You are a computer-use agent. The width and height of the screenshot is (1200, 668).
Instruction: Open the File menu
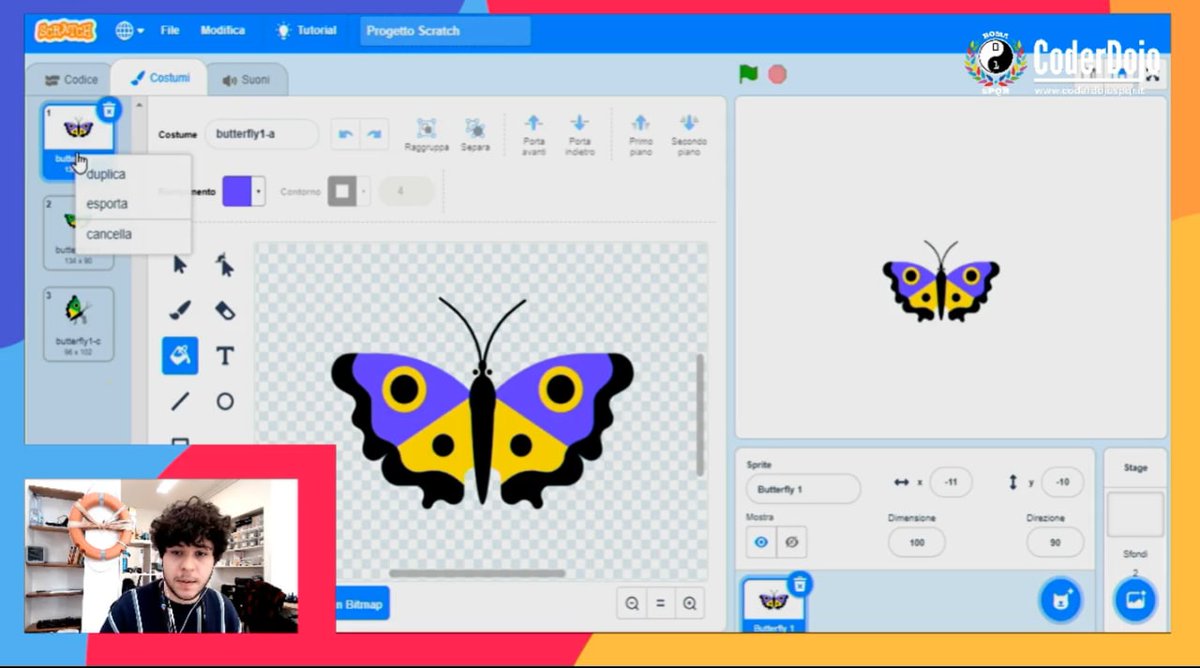point(170,31)
